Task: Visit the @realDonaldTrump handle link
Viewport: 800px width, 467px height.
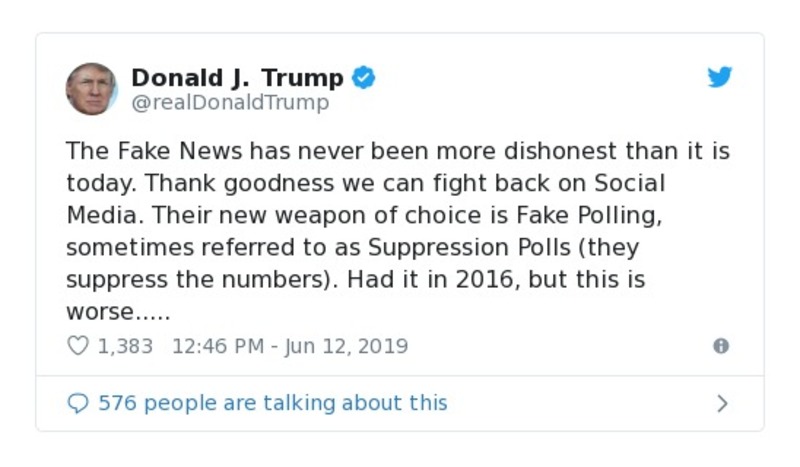Action: [x=230, y=102]
